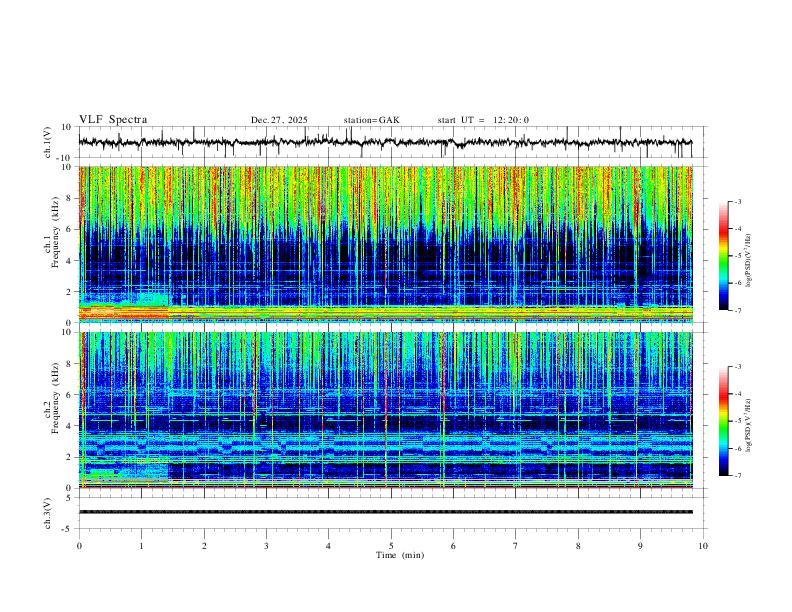Screen dimensions: 792x612
Task: Select the date "Dec. 27, 2025"
Action: pyautogui.click(x=279, y=120)
